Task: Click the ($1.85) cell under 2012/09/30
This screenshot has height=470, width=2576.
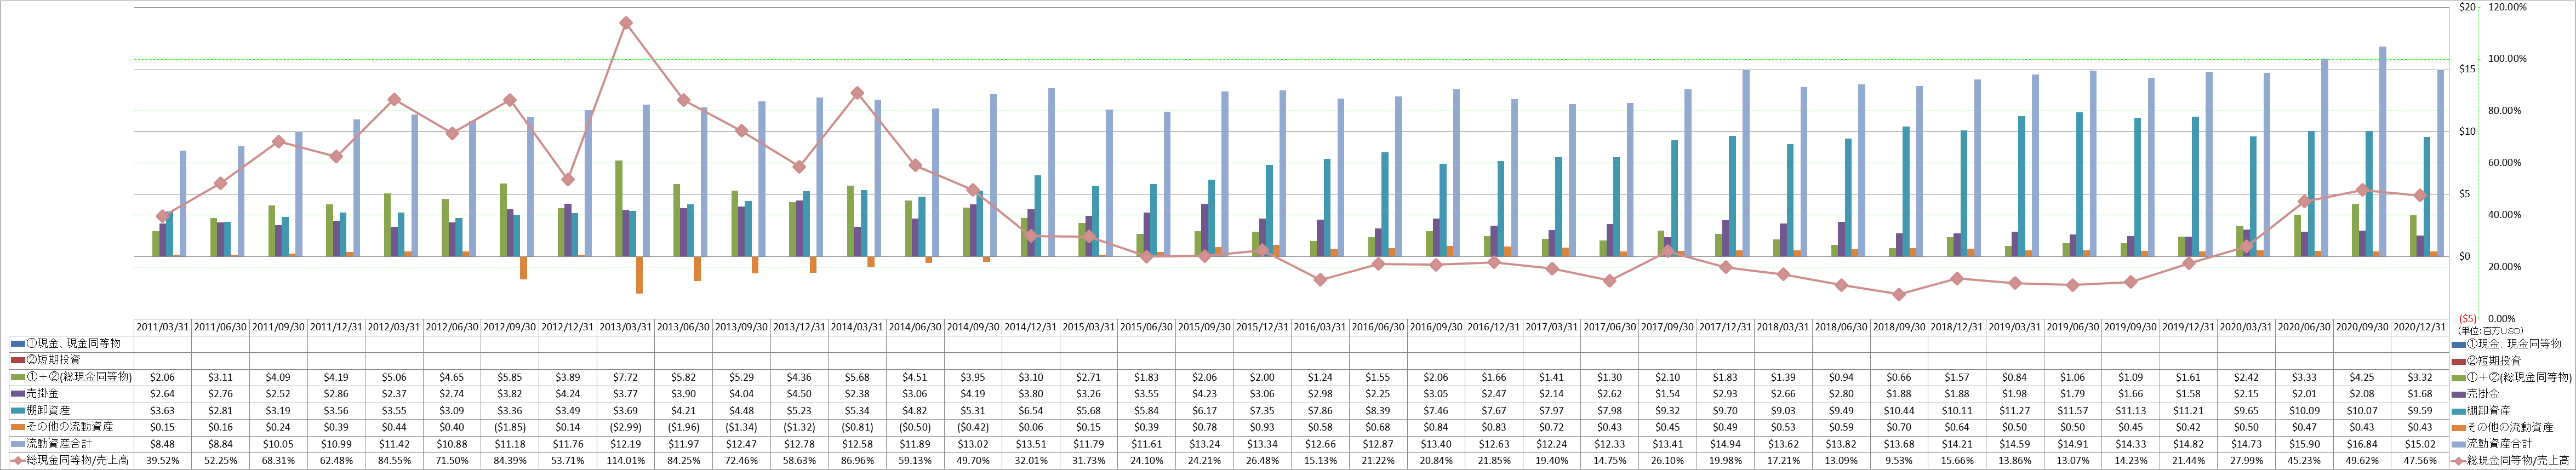Action: tap(510, 427)
